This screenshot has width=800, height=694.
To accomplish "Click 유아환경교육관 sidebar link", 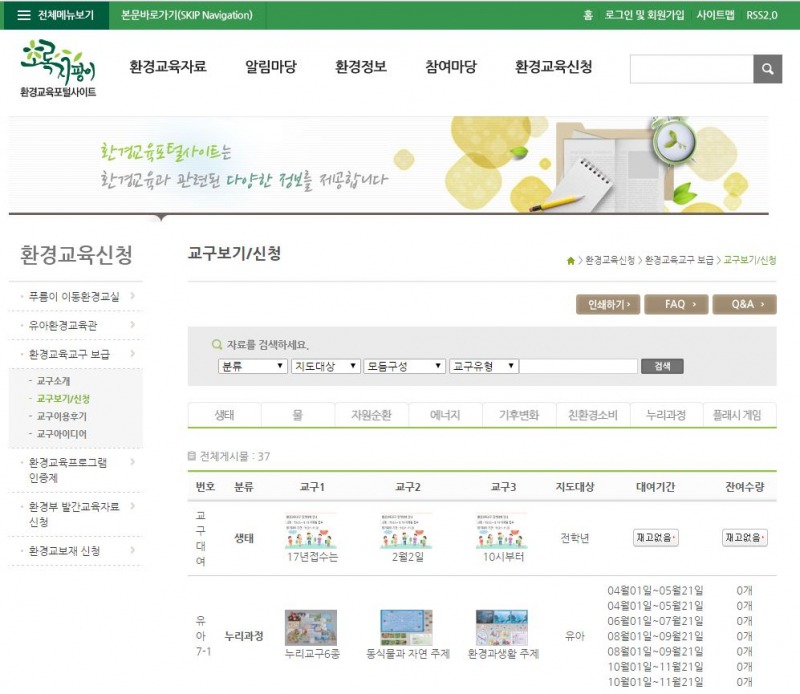I will [x=63, y=325].
